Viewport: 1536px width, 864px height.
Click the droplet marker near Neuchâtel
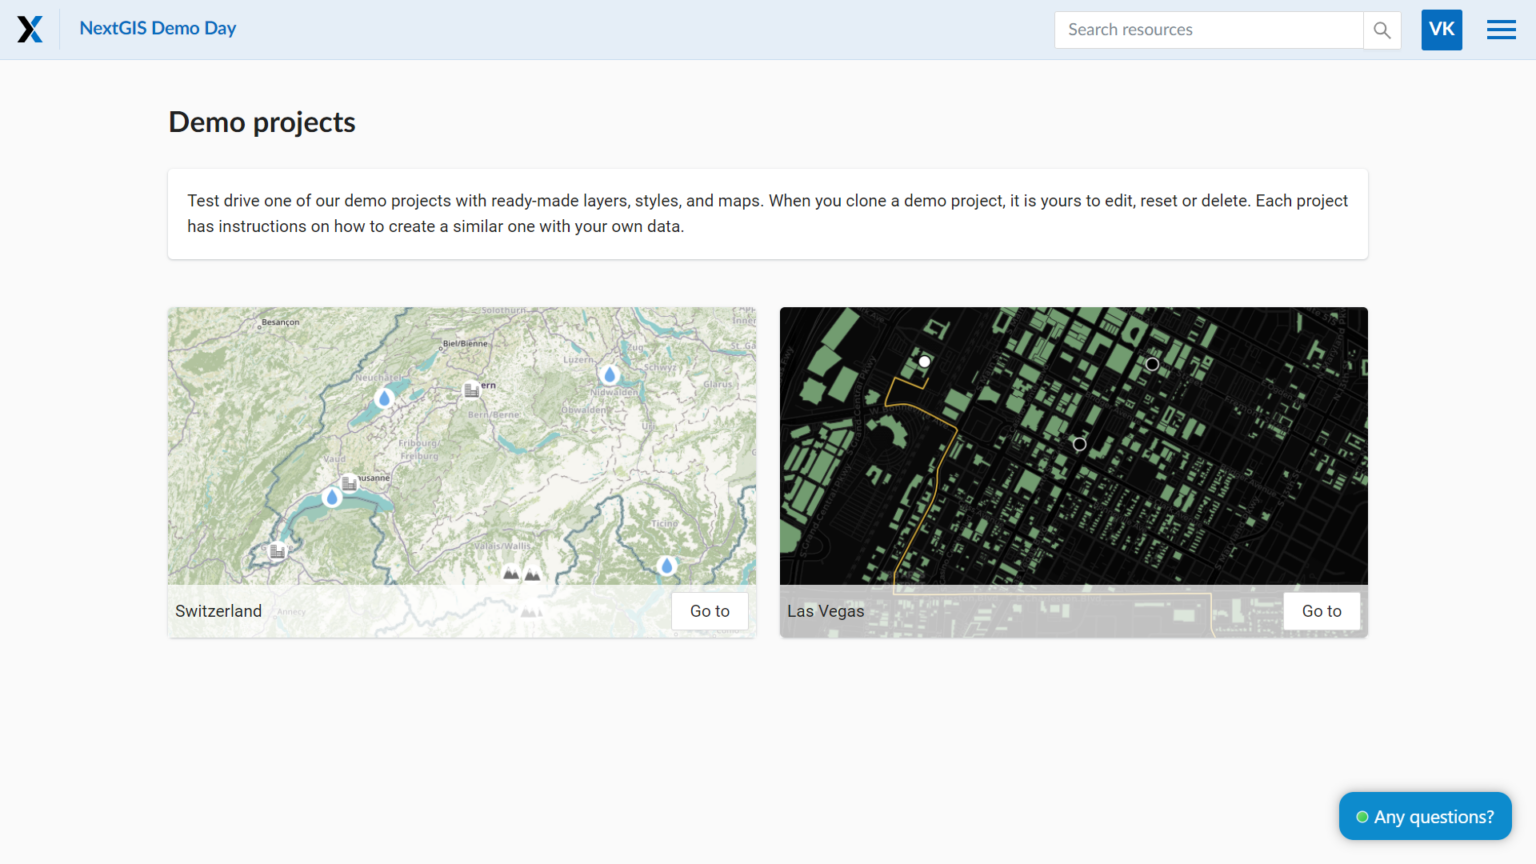click(x=383, y=397)
